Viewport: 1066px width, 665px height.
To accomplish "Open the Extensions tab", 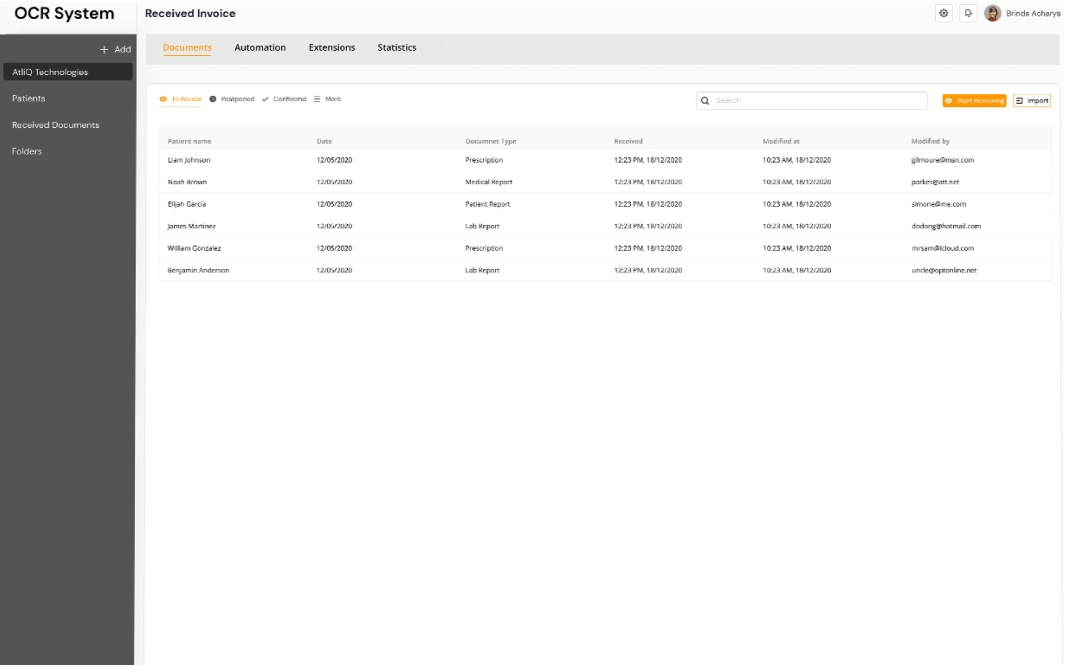I will coord(332,48).
